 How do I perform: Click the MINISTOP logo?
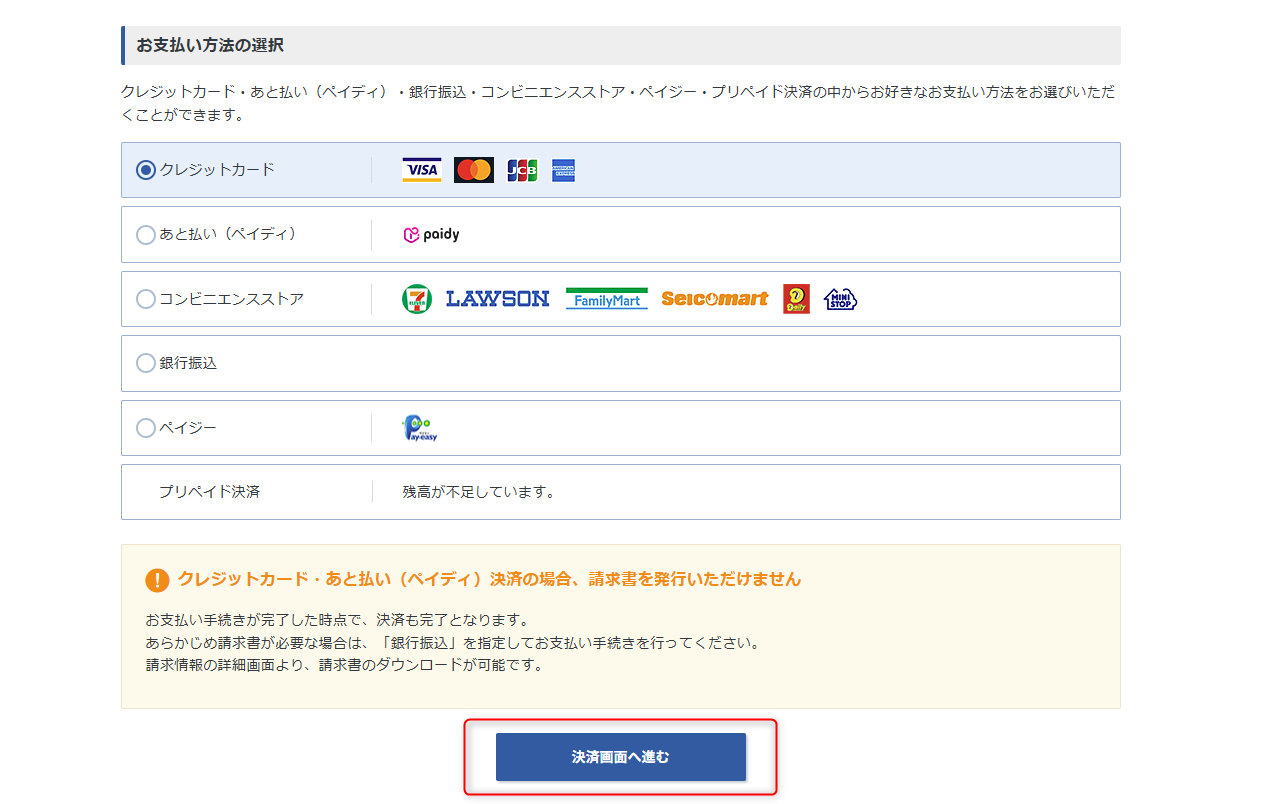click(x=839, y=298)
